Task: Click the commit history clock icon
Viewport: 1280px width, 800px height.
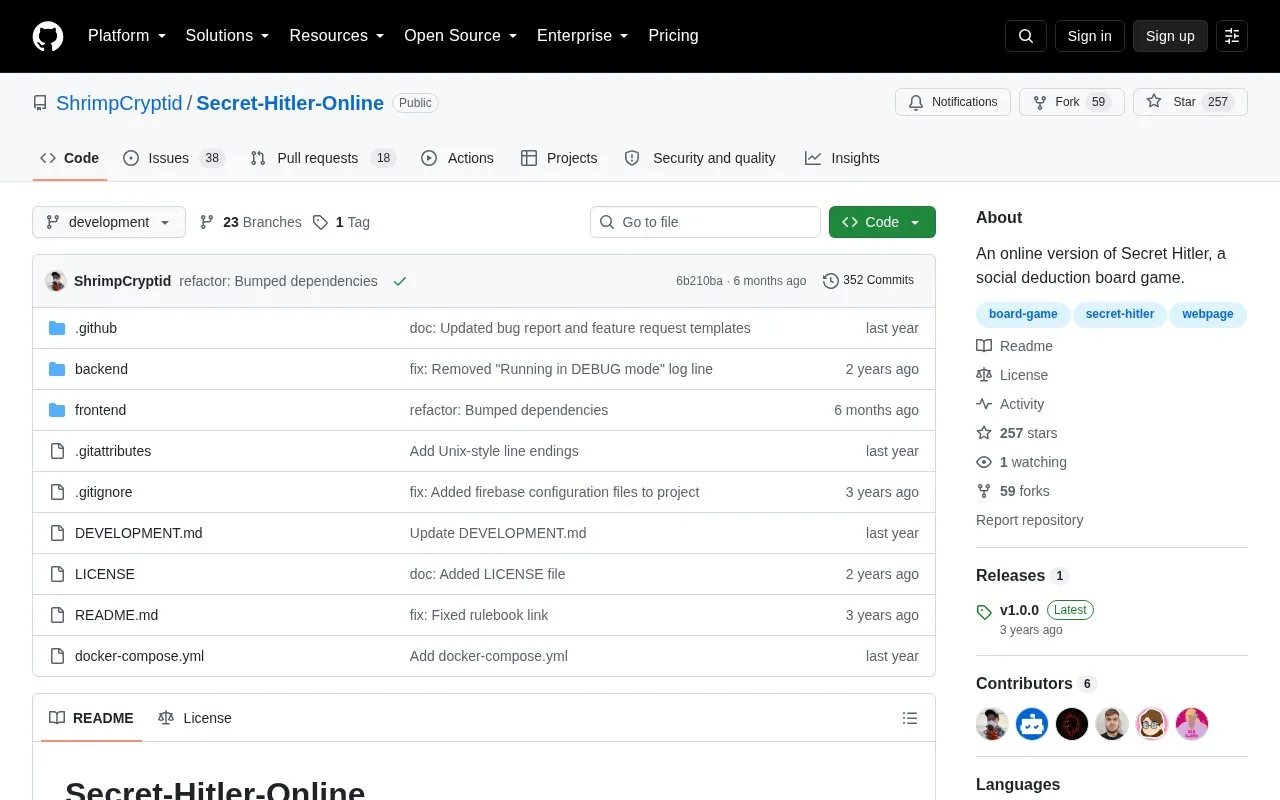Action: pyautogui.click(x=830, y=281)
